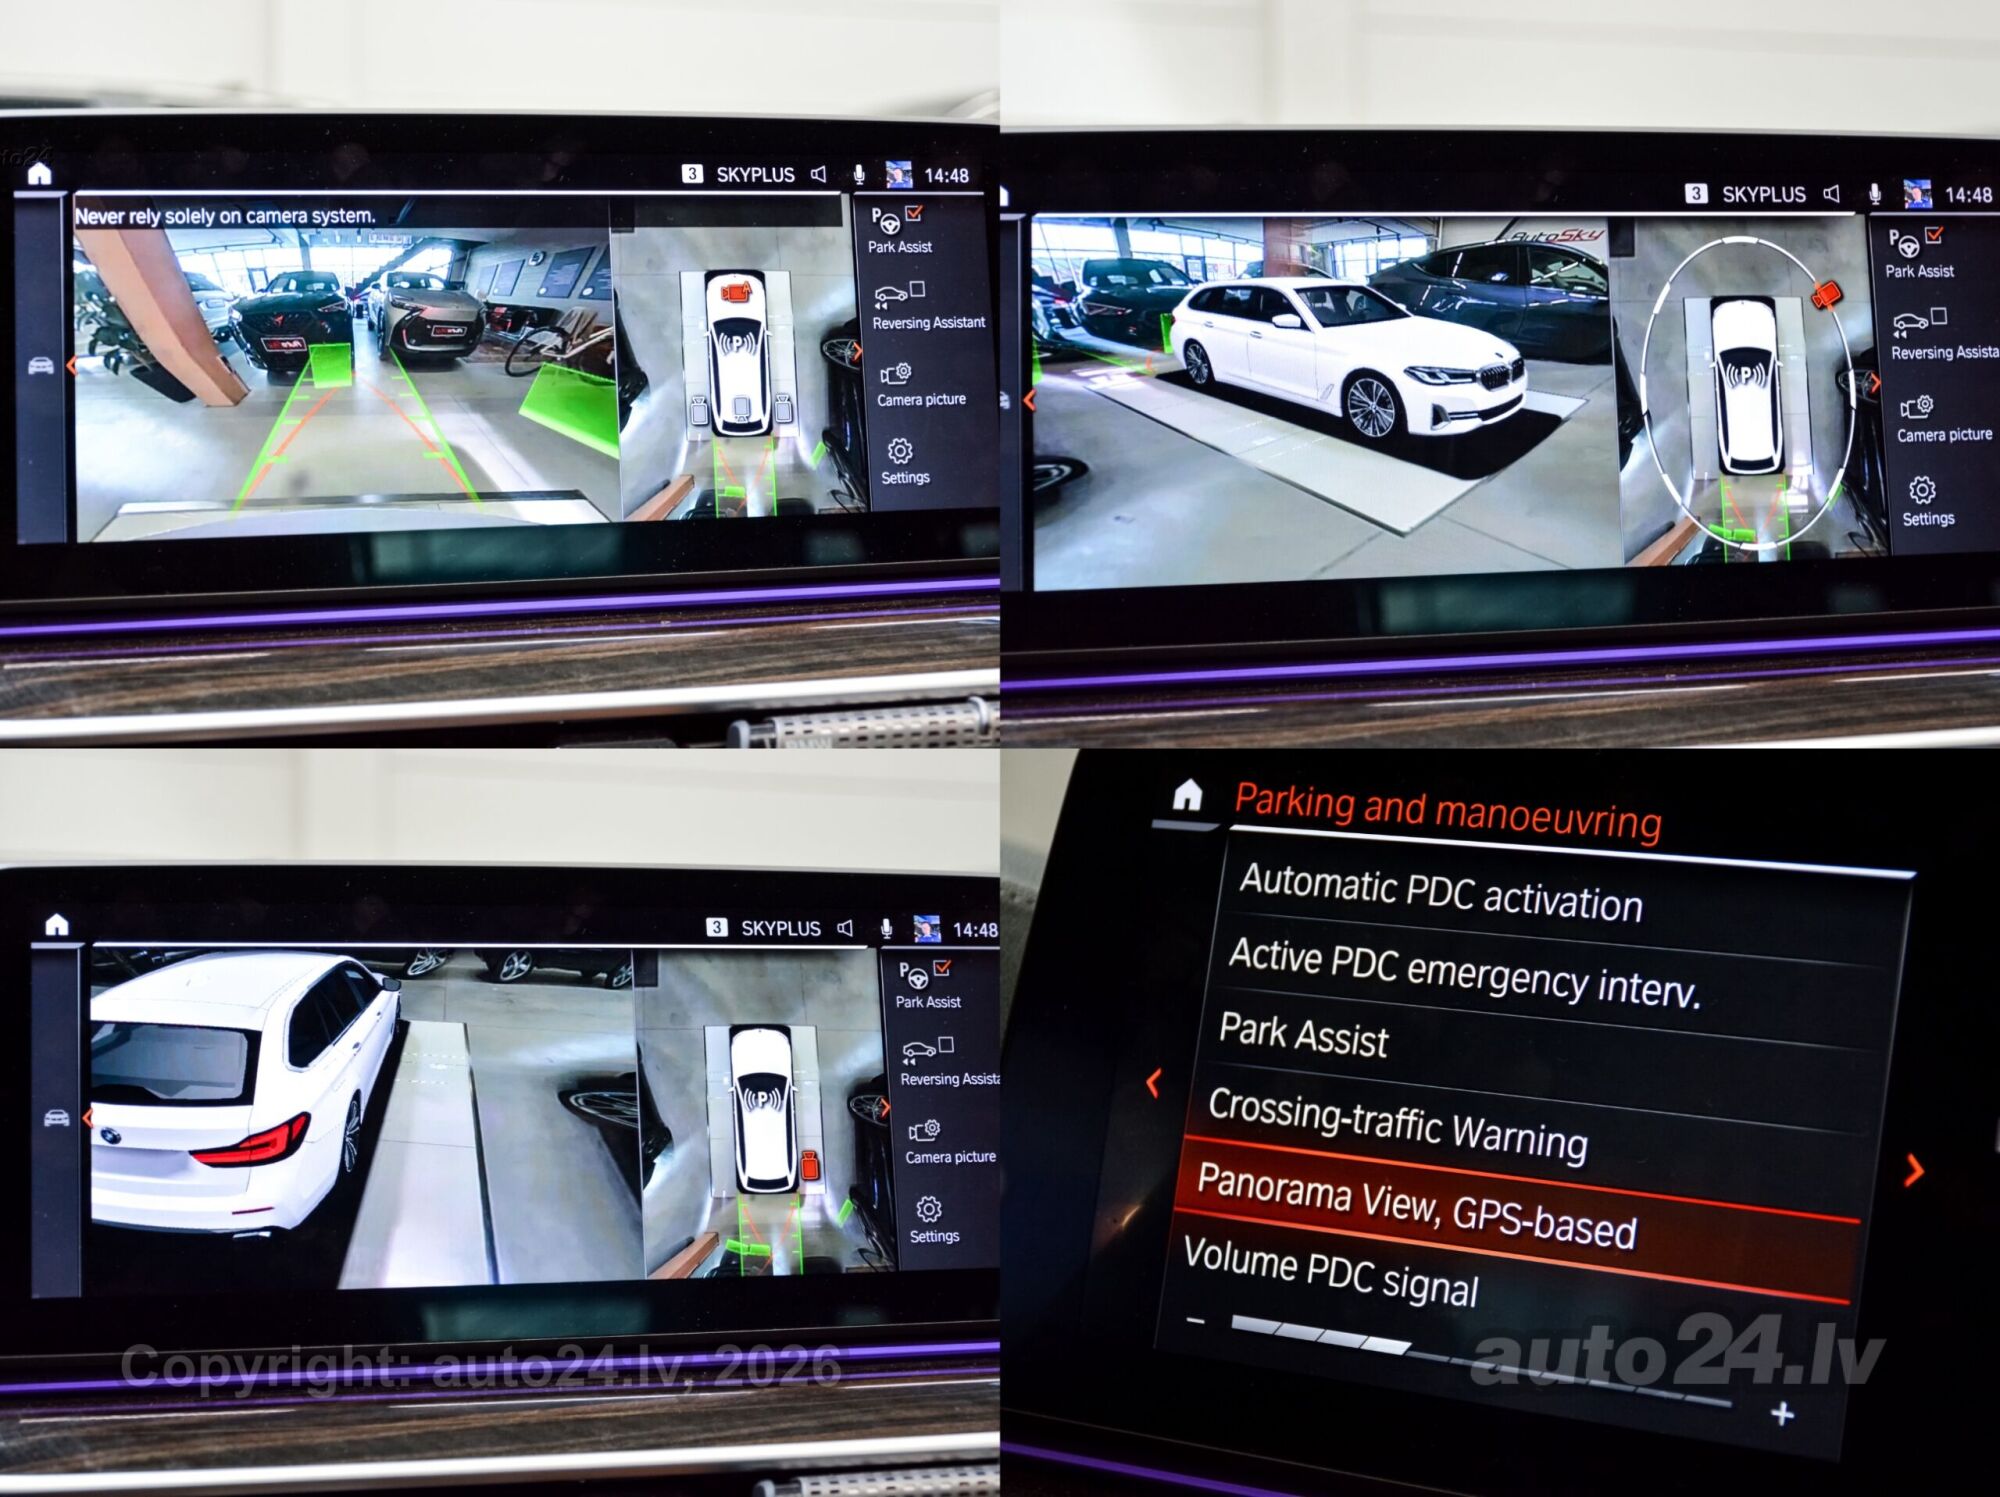Tick Reversing Assistant checkbox on orbit-ring view screen

[x=1939, y=316]
